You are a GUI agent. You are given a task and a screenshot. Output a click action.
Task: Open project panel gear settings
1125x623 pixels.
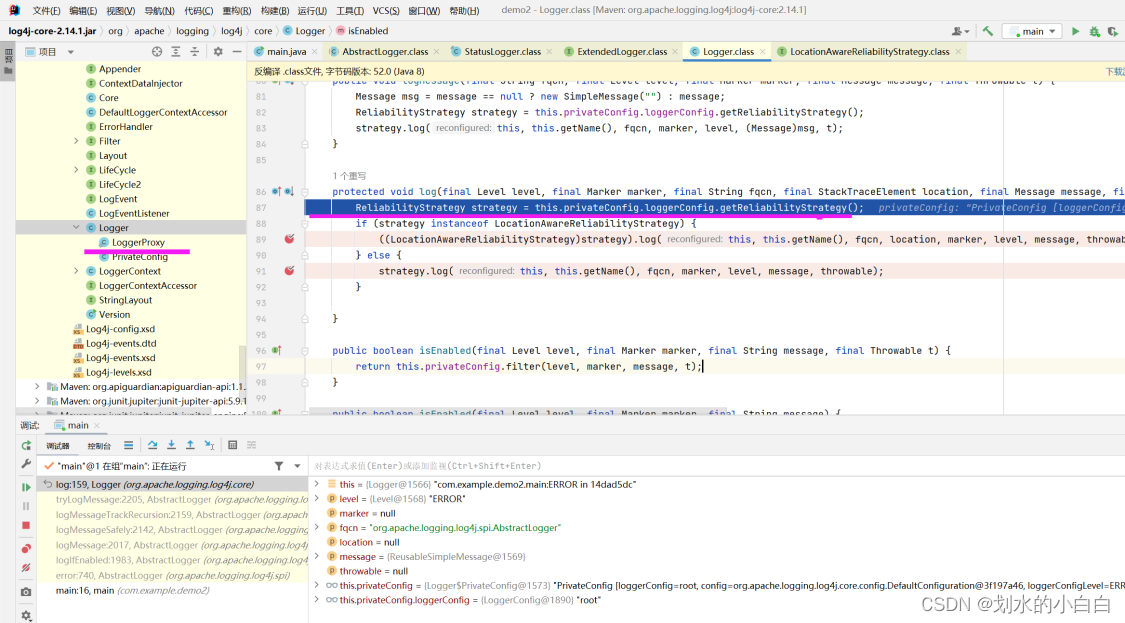(218, 52)
